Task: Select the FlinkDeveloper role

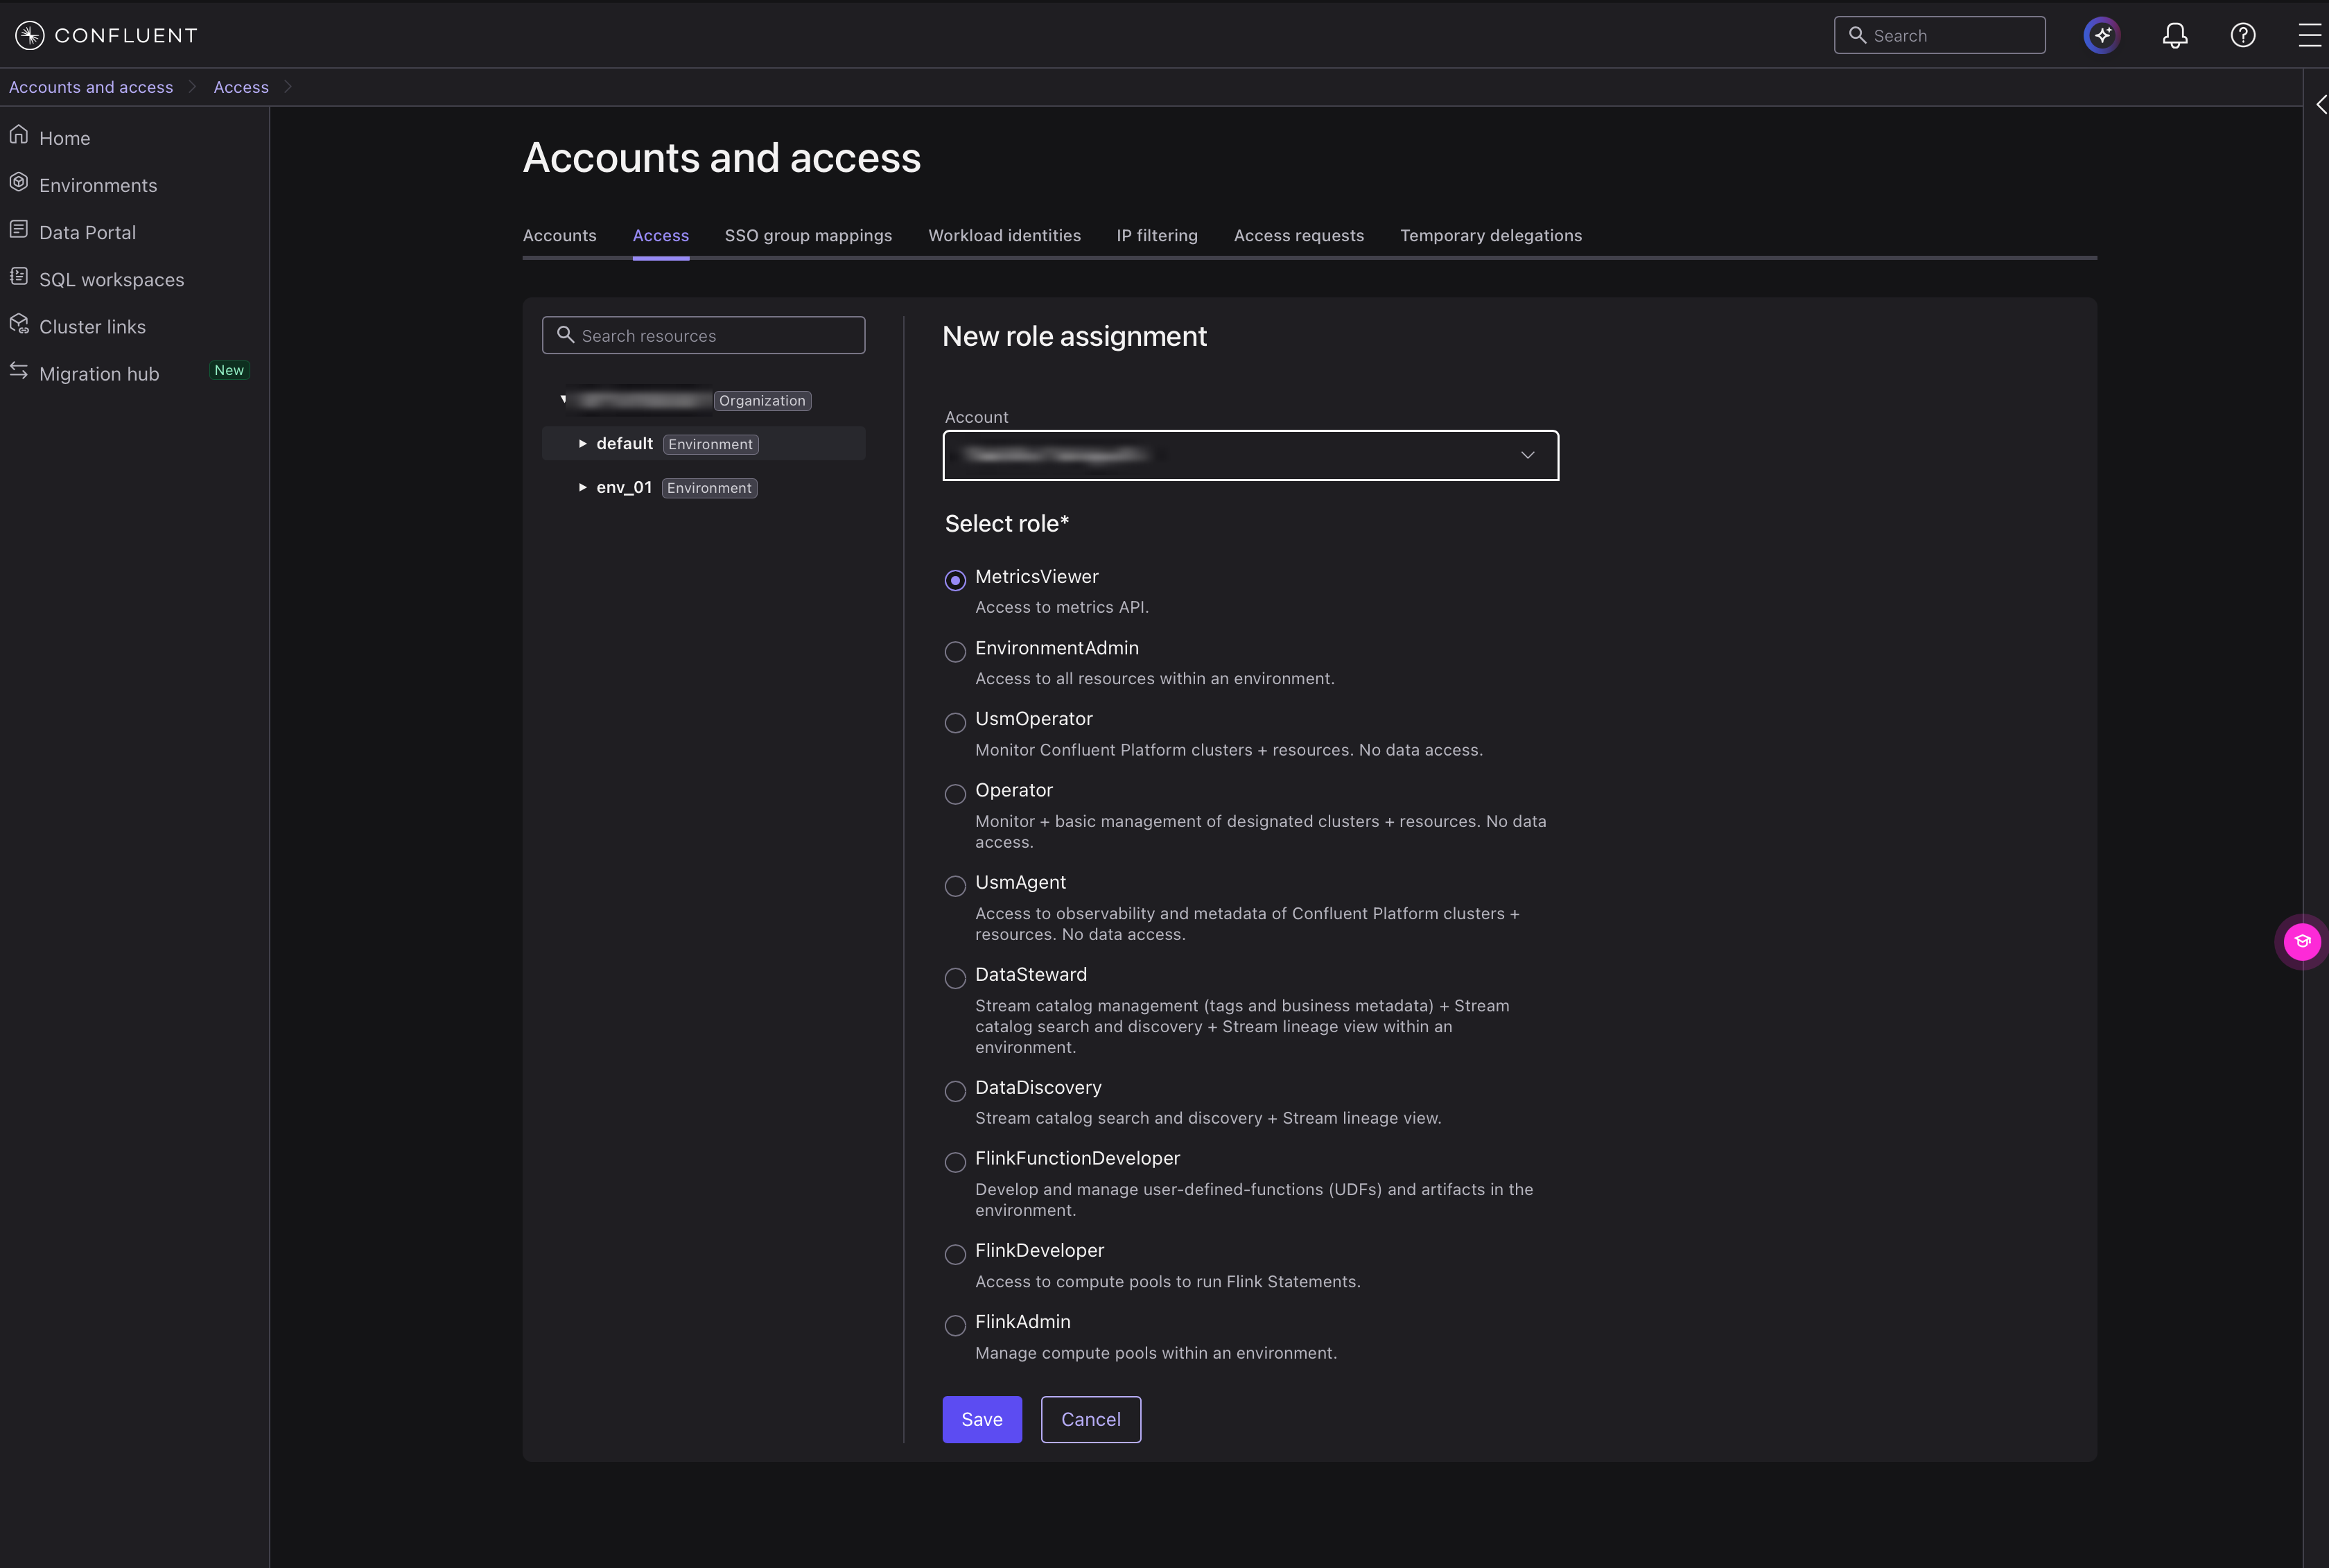Action: click(x=955, y=1254)
